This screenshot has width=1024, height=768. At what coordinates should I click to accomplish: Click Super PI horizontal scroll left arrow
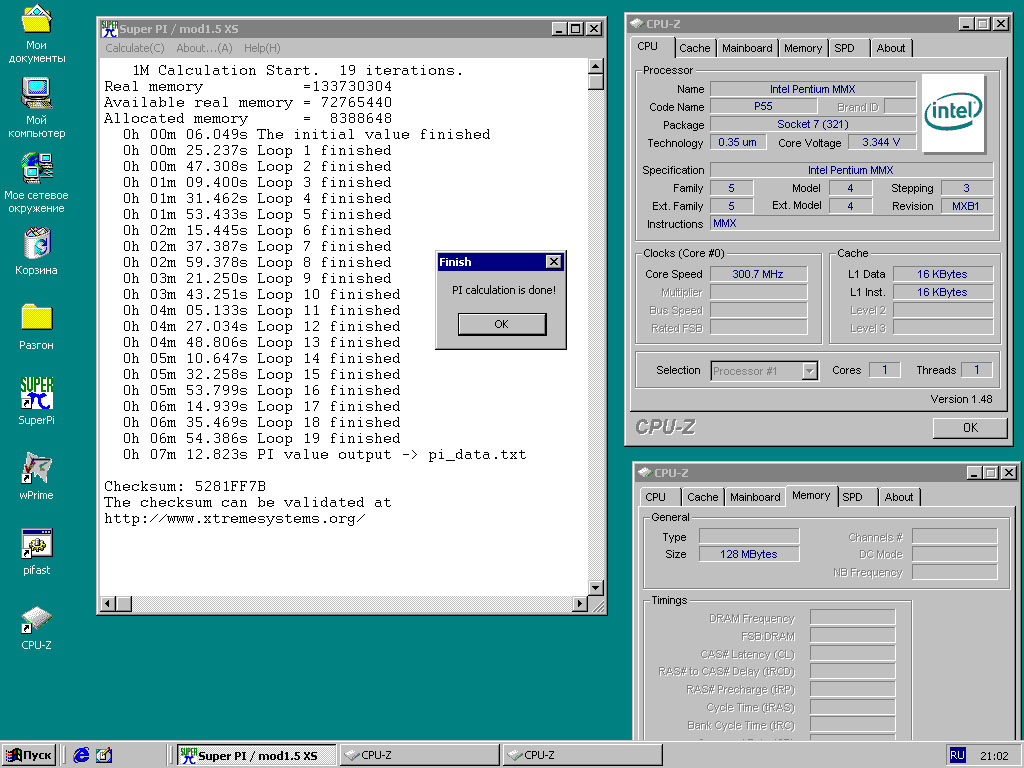point(109,604)
